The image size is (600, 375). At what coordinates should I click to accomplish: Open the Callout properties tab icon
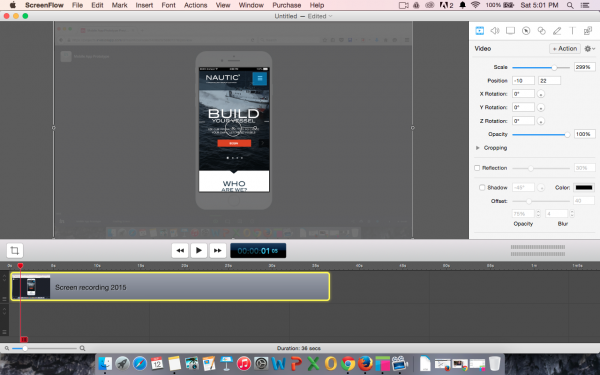[526, 31]
